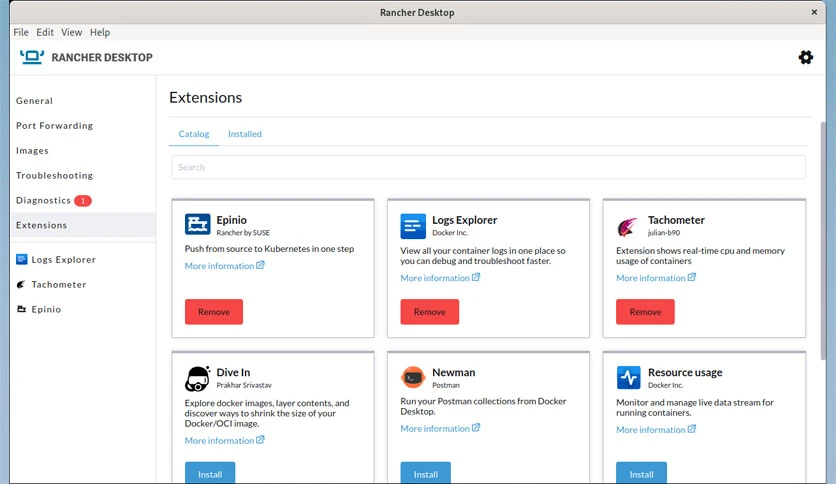This screenshot has width=836, height=484.
Task: Click 'Docker Inc.' under Resource usage
Action: [665, 385]
